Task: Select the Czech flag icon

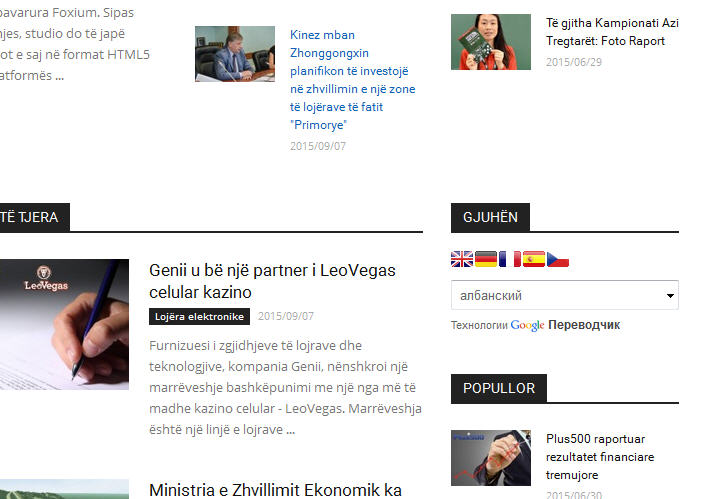Action: point(558,259)
